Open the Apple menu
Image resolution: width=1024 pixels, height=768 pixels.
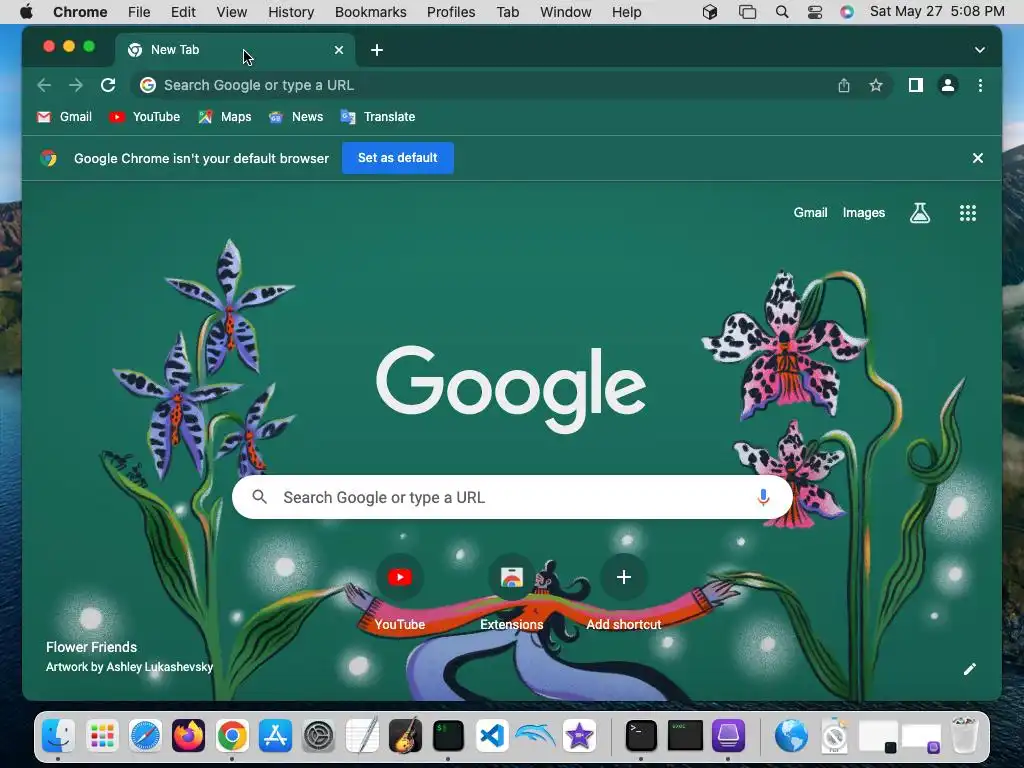coord(26,12)
